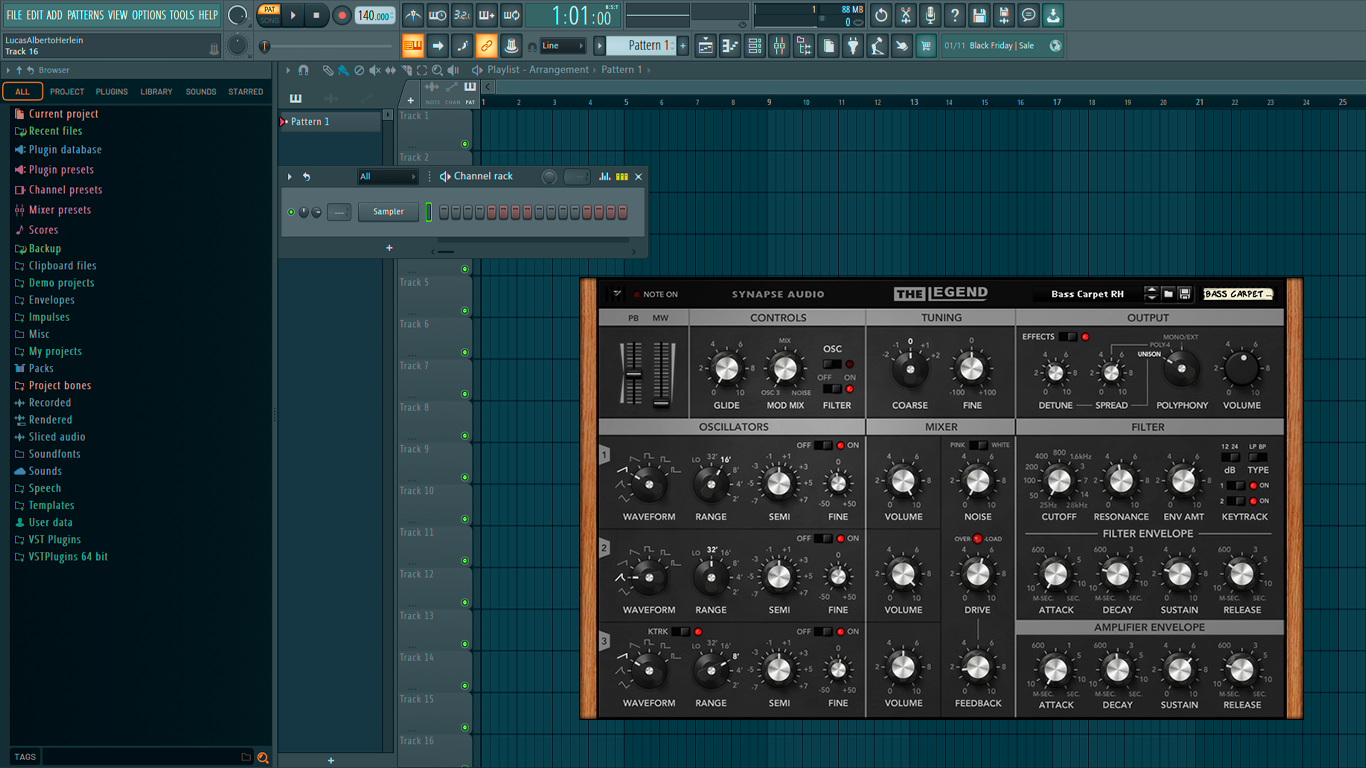Select the playlist mute tool icon
The width and height of the screenshot is (1366, 768).
tap(375, 70)
